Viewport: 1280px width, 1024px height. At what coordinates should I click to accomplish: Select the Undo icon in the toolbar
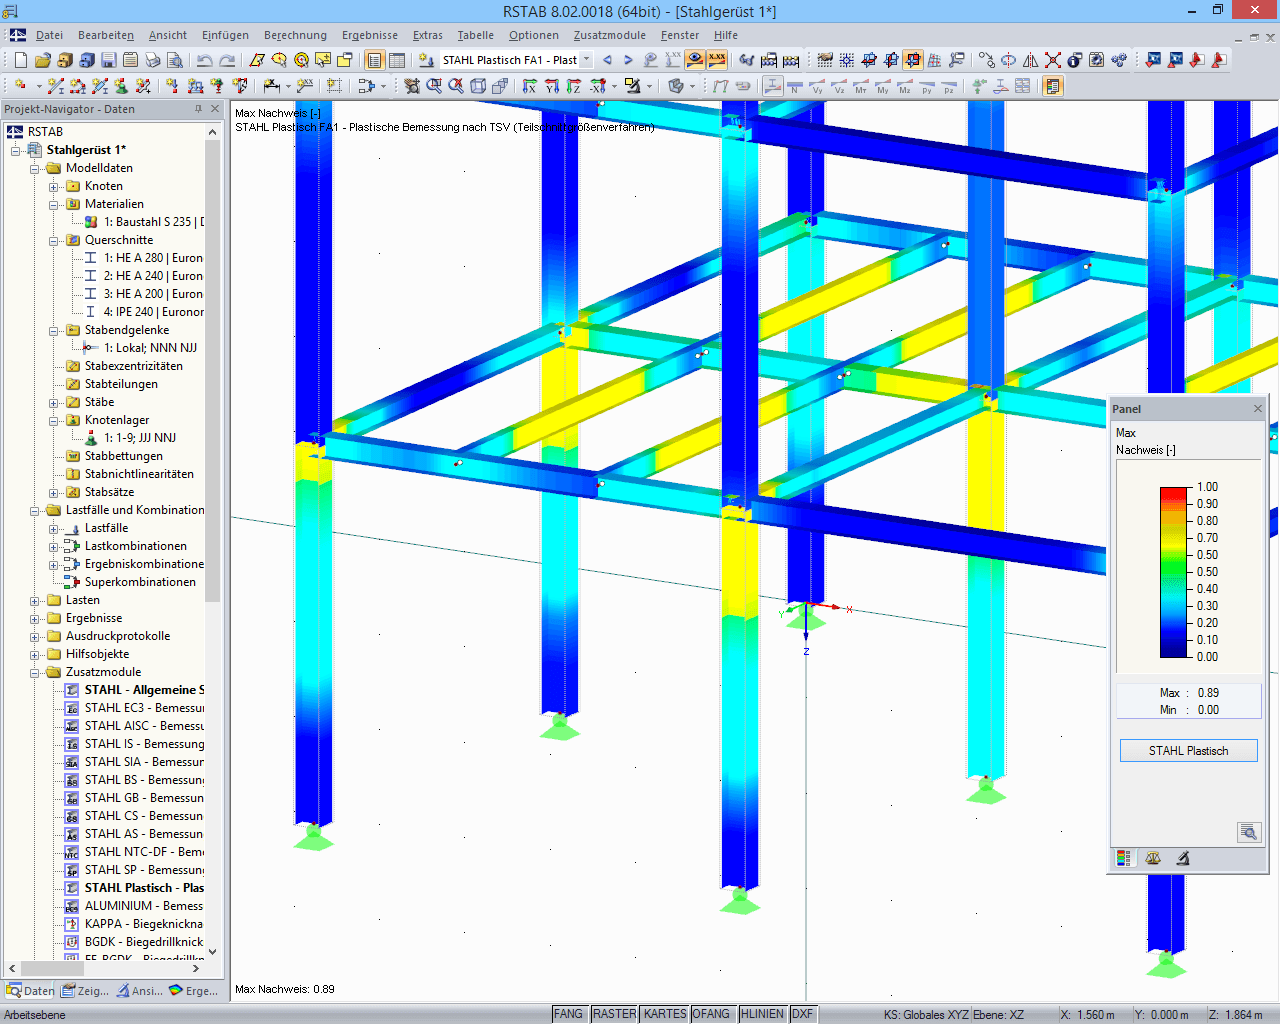(205, 59)
